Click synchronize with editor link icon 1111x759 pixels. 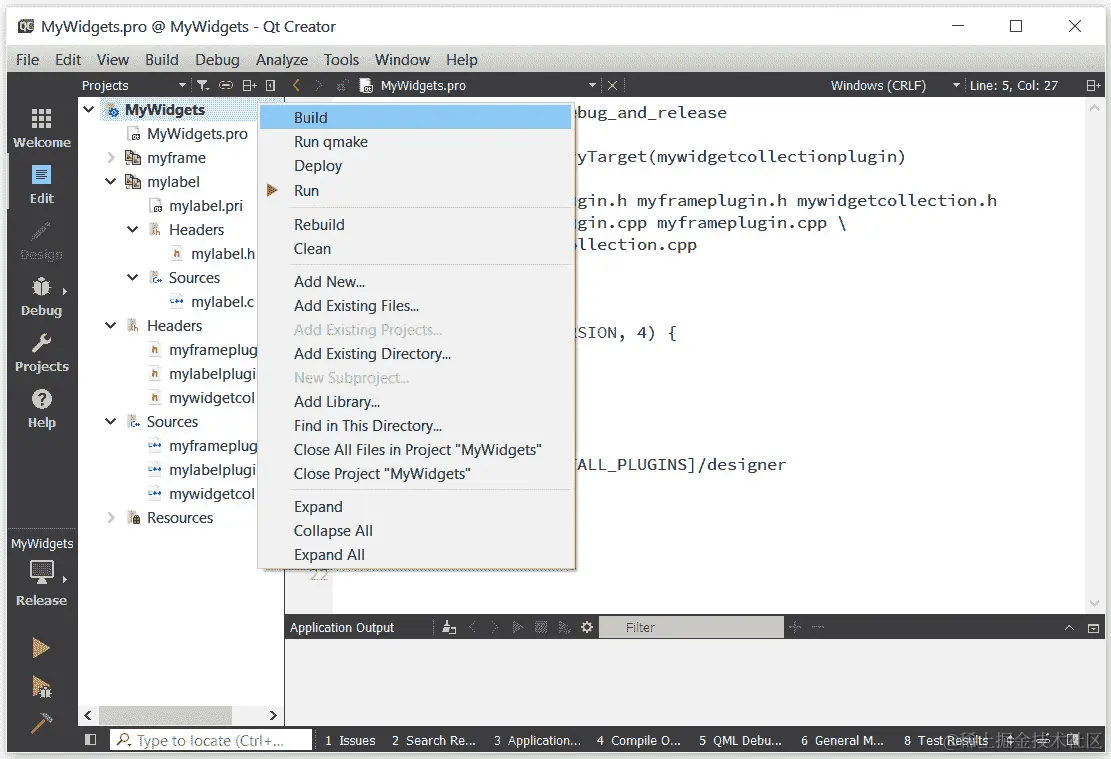click(x=225, y=85)
